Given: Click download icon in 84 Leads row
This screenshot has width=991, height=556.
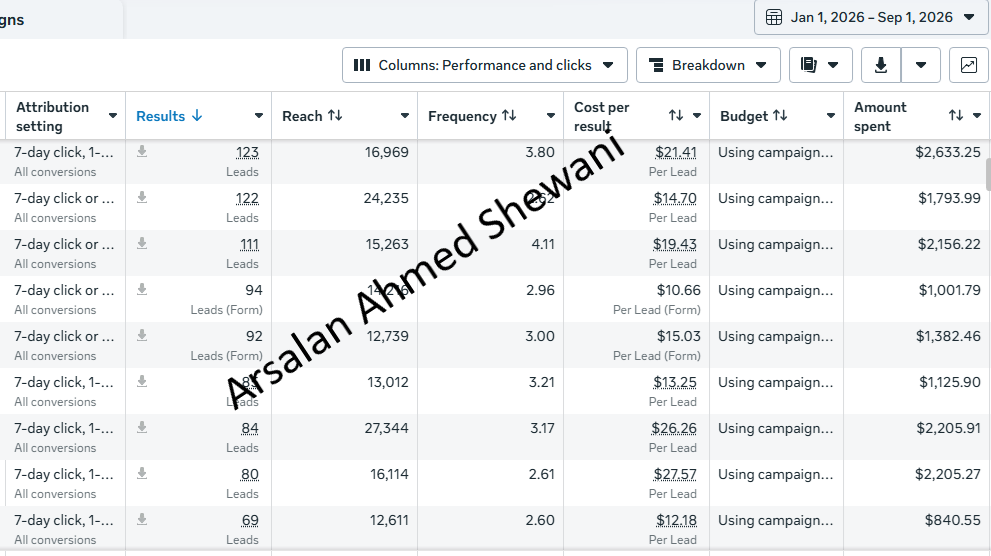Looking at the screenshot, I should coord(142,428).
